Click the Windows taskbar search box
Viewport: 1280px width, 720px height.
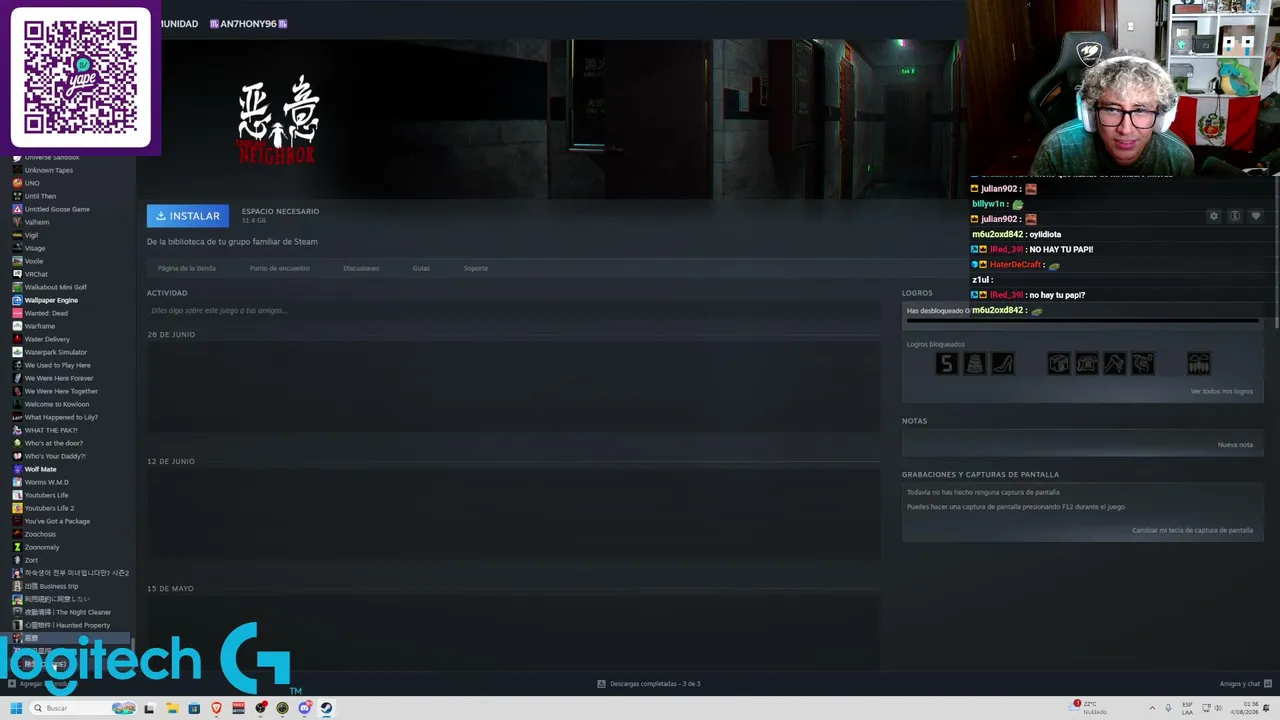[x=83, y=708]
